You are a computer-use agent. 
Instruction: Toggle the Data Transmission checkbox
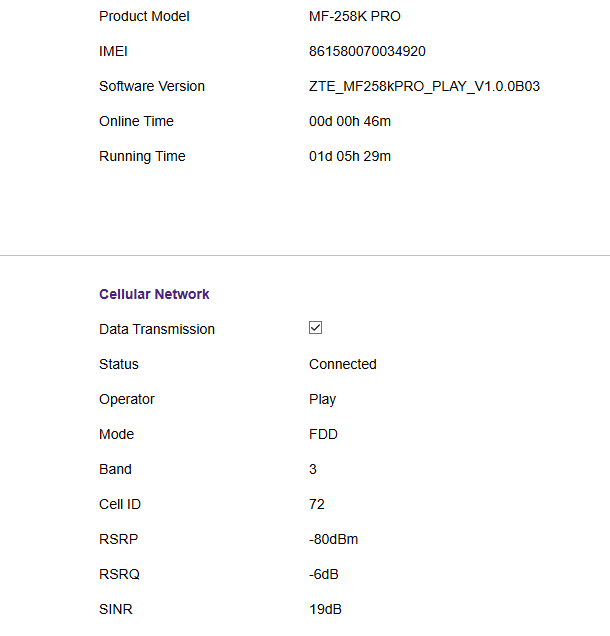[x=315, y=328]
